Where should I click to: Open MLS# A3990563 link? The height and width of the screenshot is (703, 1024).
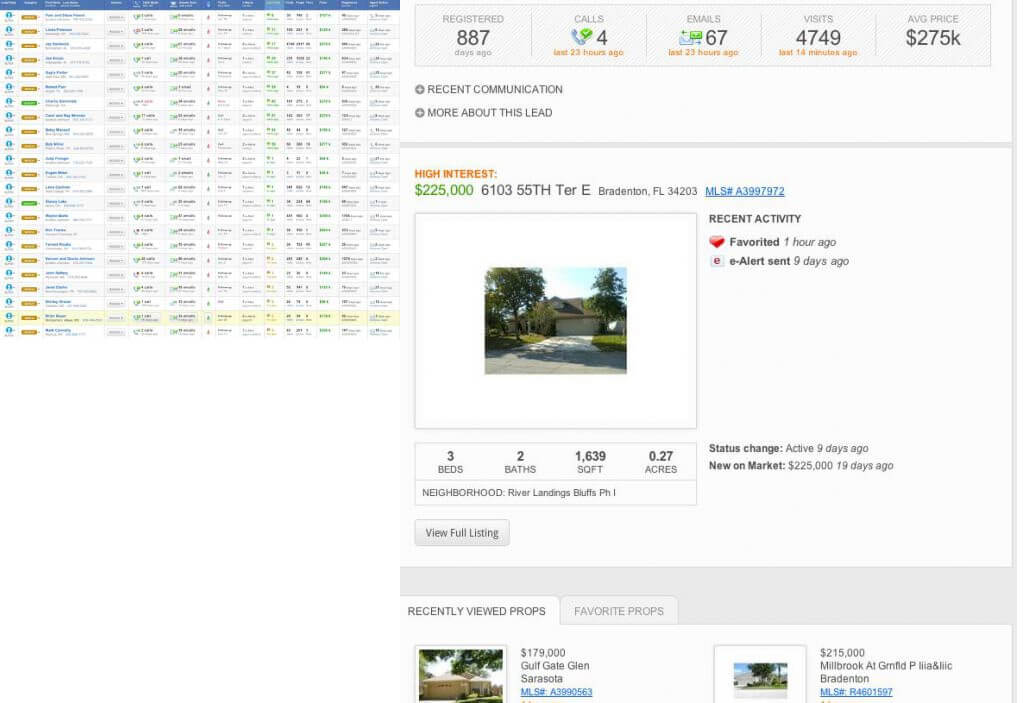(556, 692)
